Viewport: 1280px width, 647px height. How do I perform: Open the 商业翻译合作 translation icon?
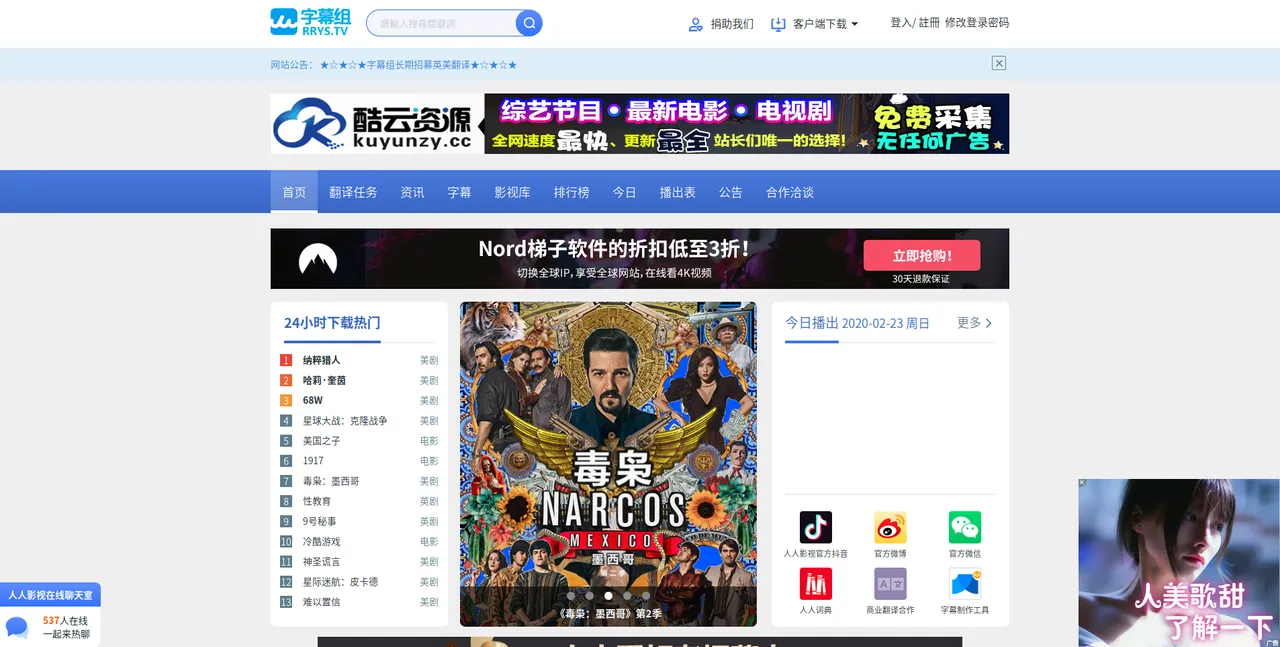click(890, 584)
